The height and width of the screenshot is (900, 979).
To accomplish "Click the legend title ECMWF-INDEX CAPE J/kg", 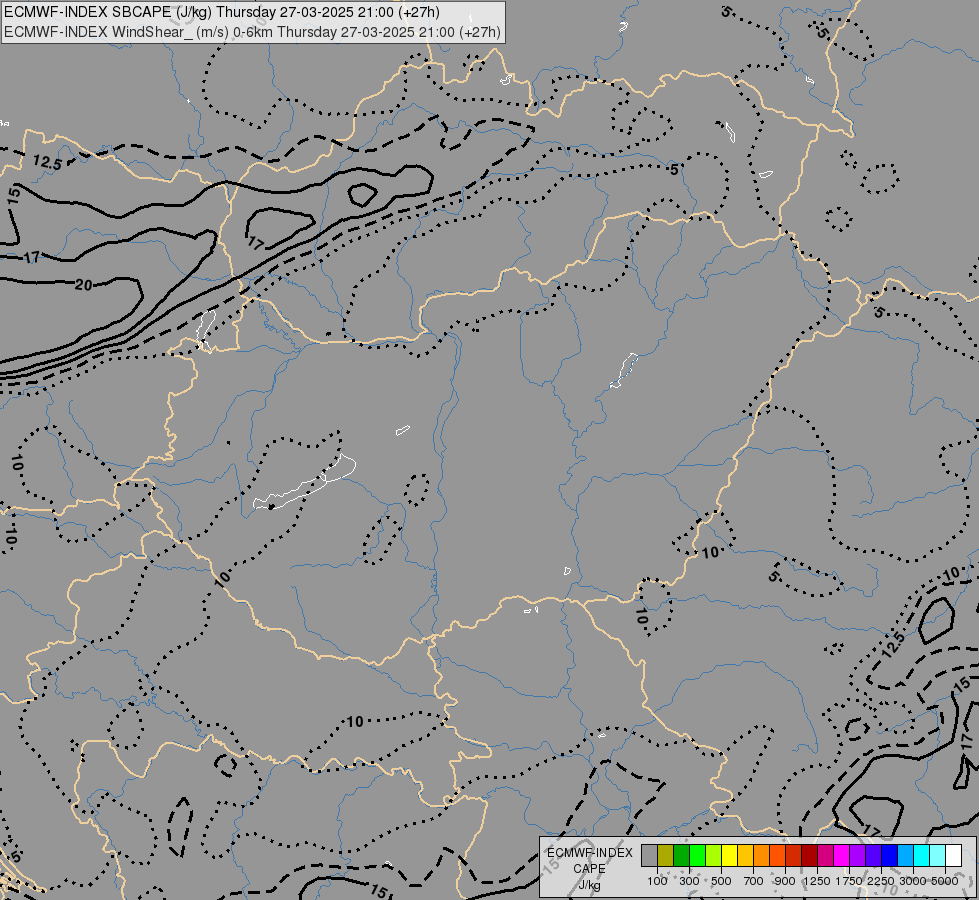I will click(589, 869).
